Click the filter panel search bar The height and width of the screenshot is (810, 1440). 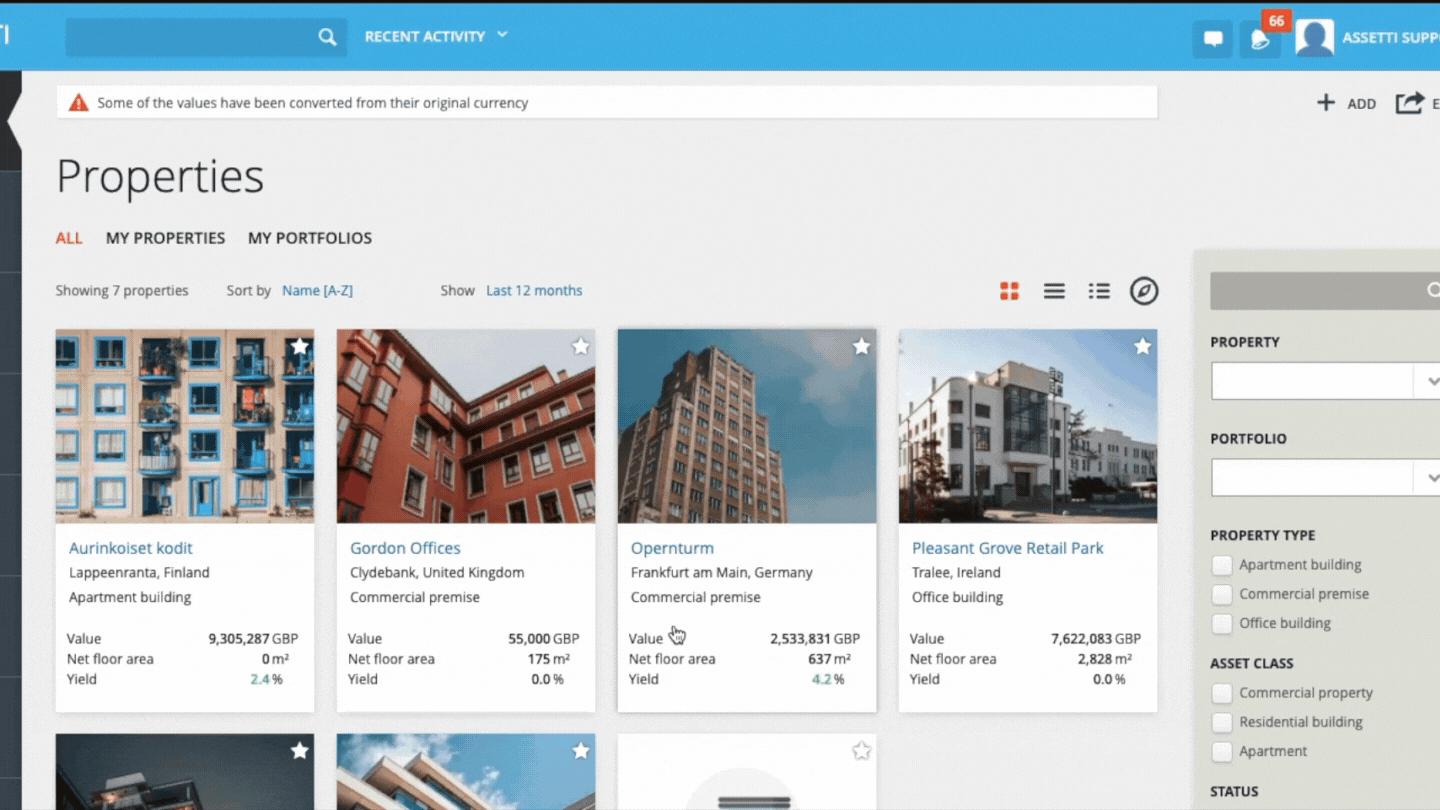point(1325,291)
